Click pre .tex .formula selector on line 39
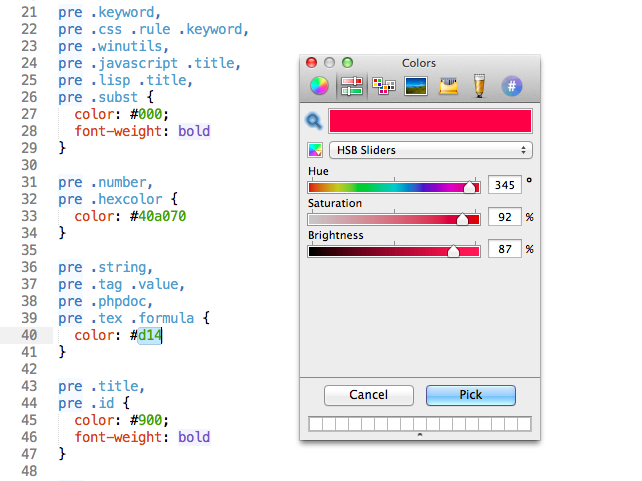 [126, 318]
